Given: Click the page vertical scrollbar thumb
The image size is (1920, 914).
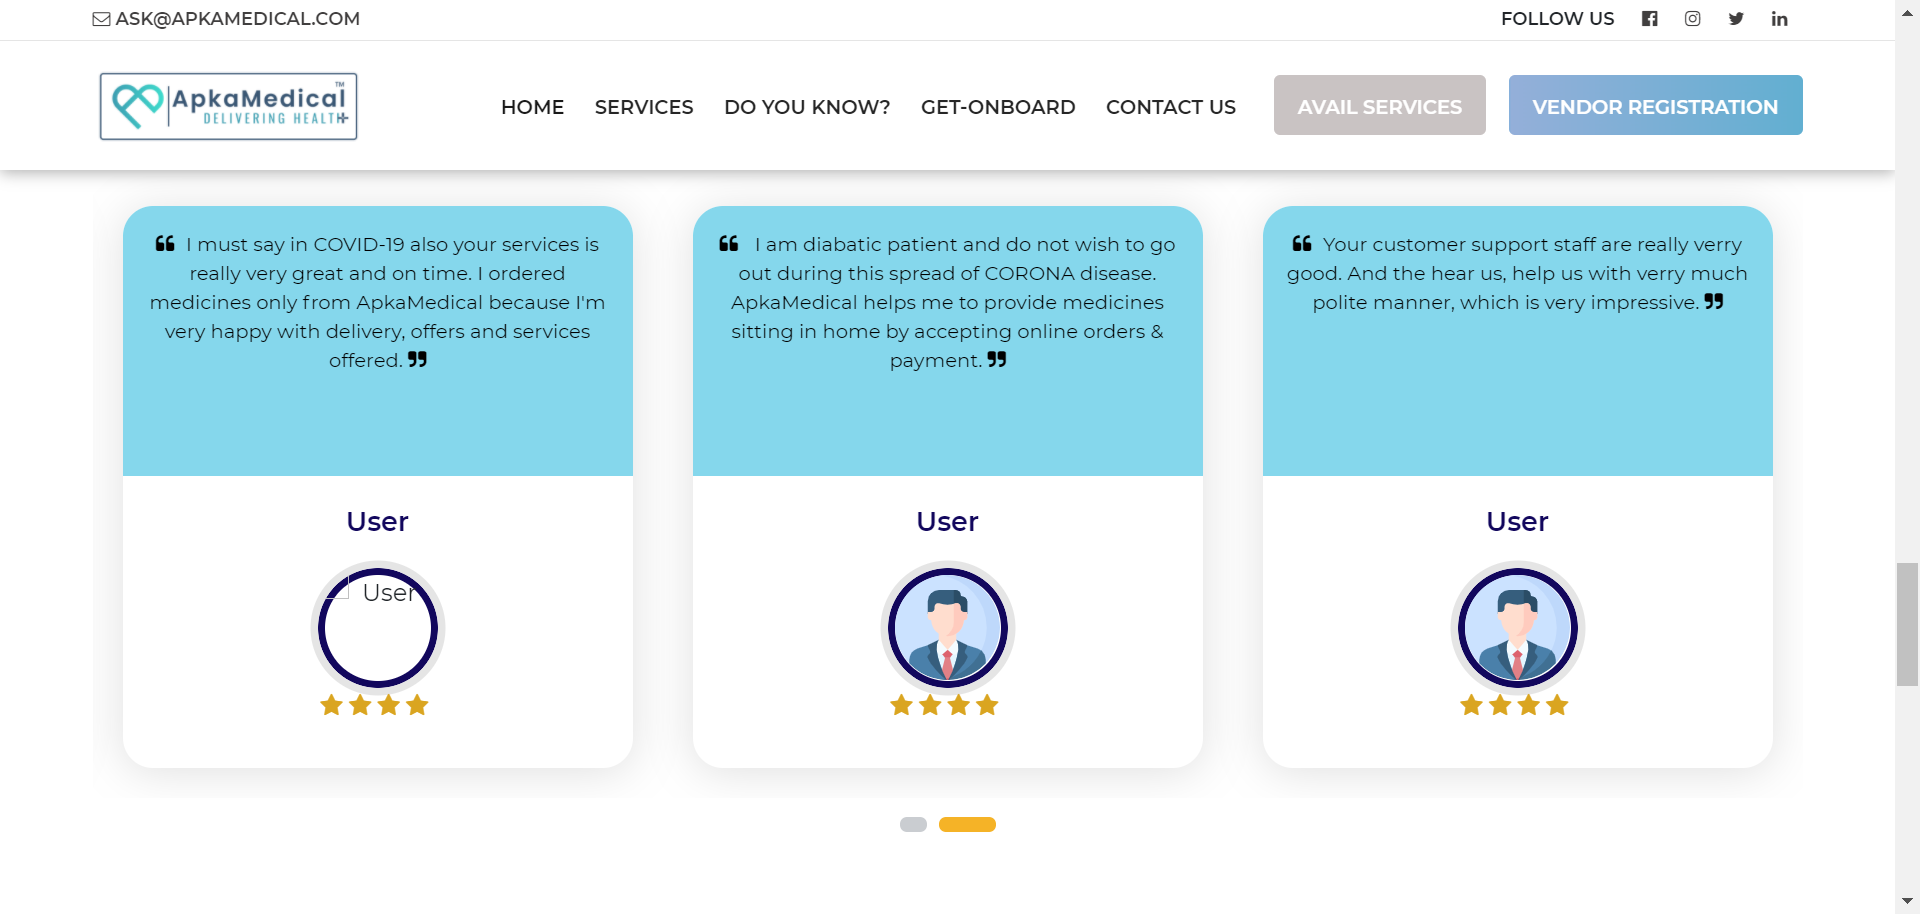Looking at the screenshot, I should point(1907,624).
